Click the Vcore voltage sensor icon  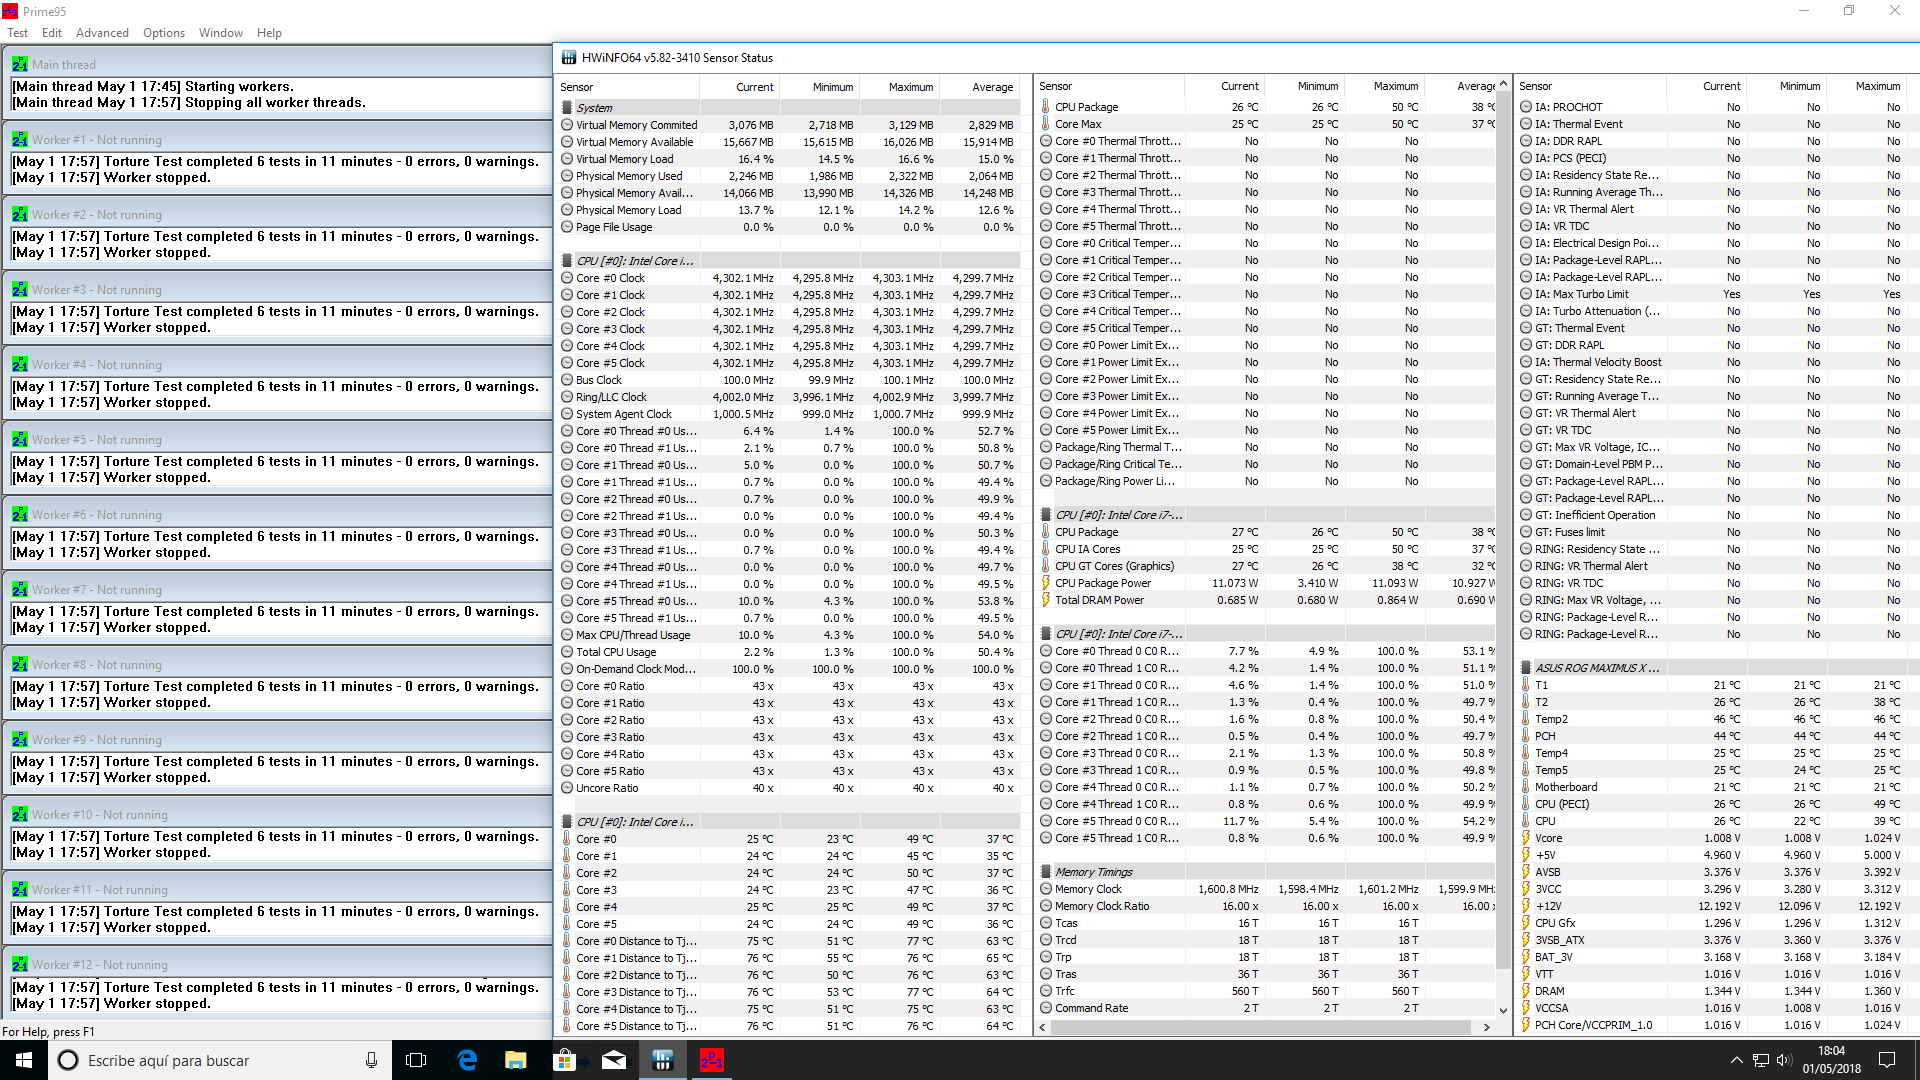pos(1526,838)
